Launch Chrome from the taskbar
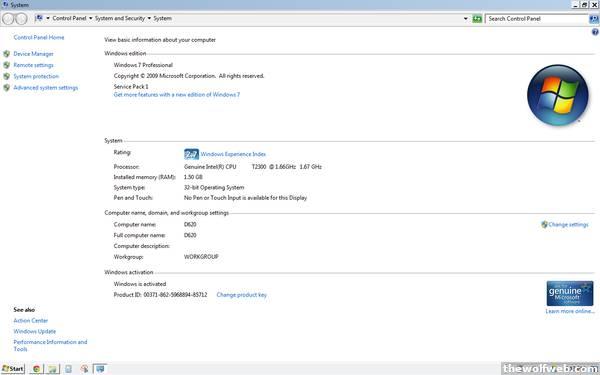Viewport: 600px width, 375px height. (36, 369)
